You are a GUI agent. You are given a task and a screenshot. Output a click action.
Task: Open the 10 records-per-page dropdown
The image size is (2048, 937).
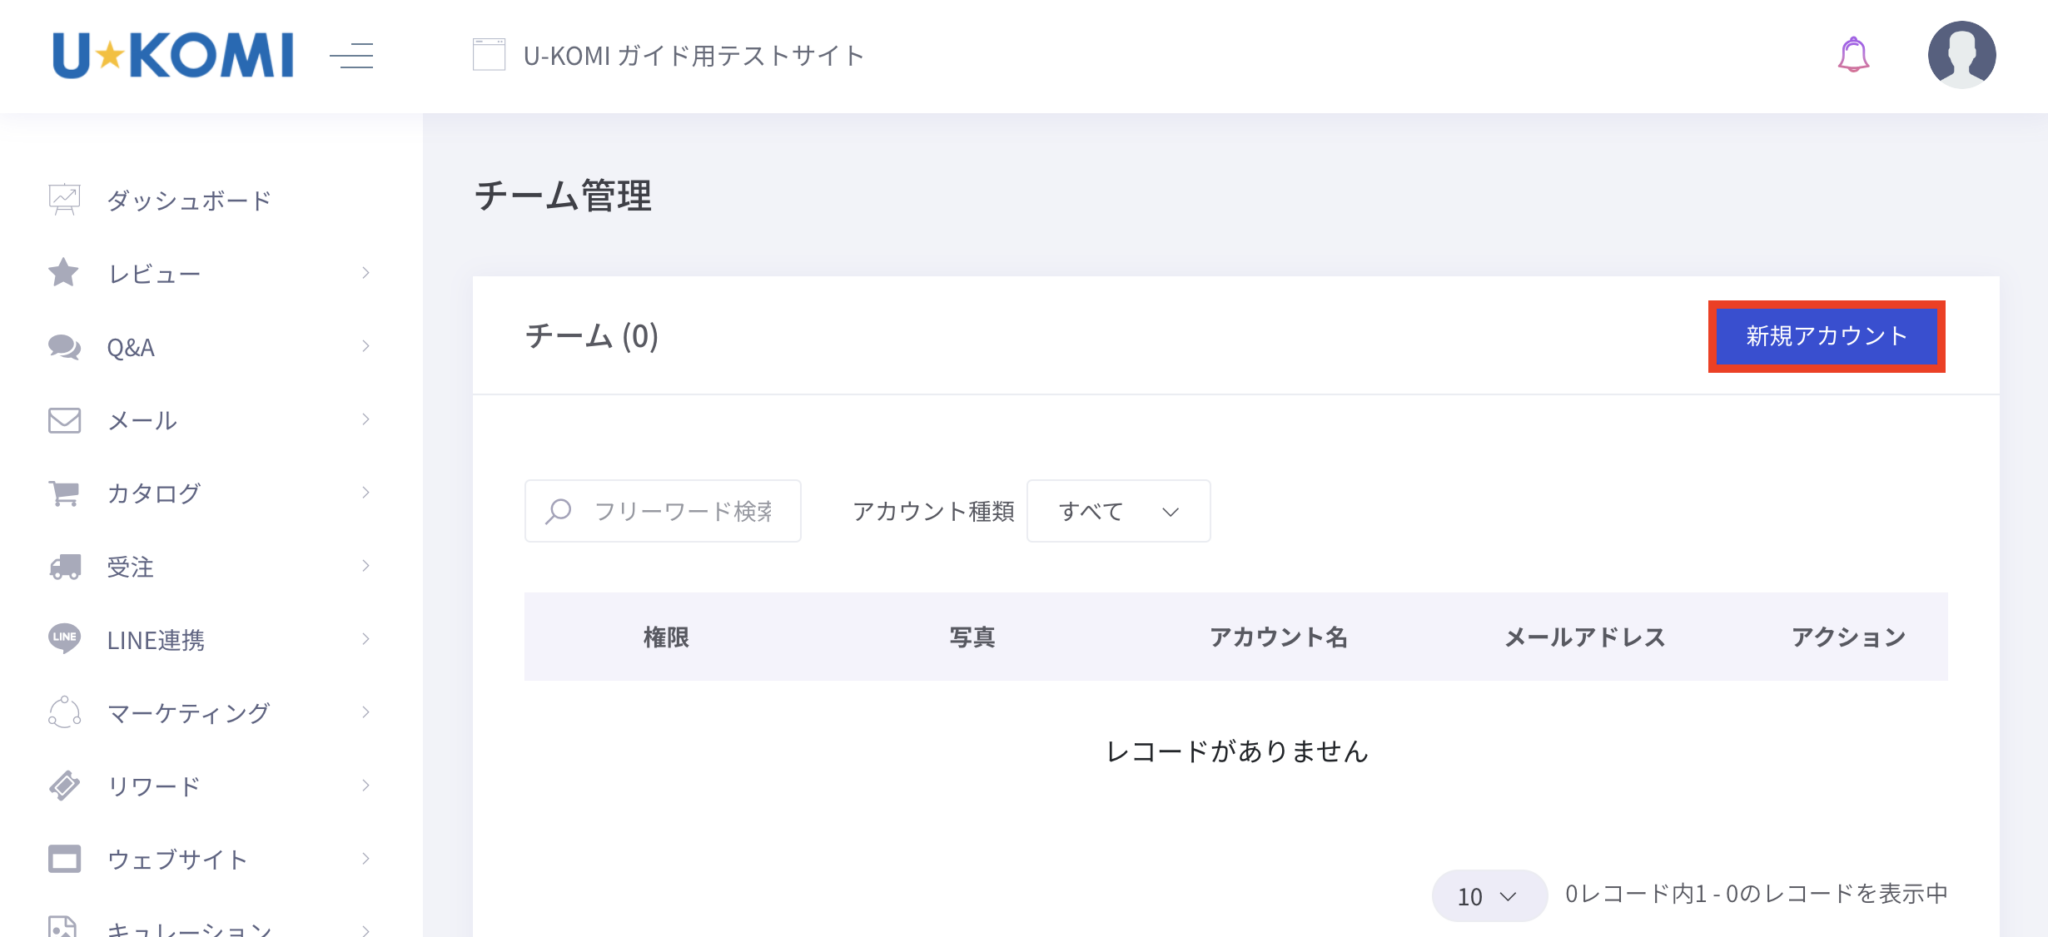(1488, 896)
